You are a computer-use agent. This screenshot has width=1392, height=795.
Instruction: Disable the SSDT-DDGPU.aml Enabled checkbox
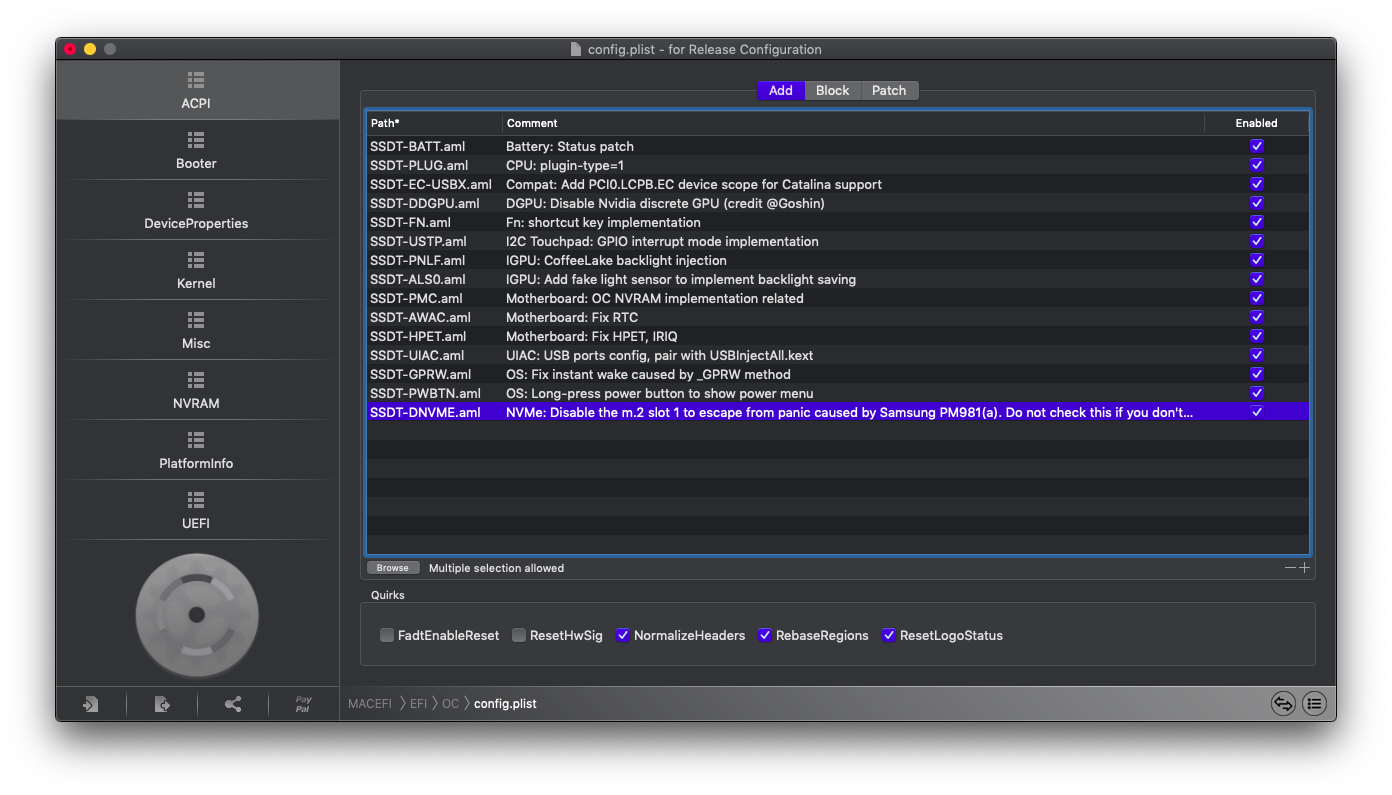1257,203
